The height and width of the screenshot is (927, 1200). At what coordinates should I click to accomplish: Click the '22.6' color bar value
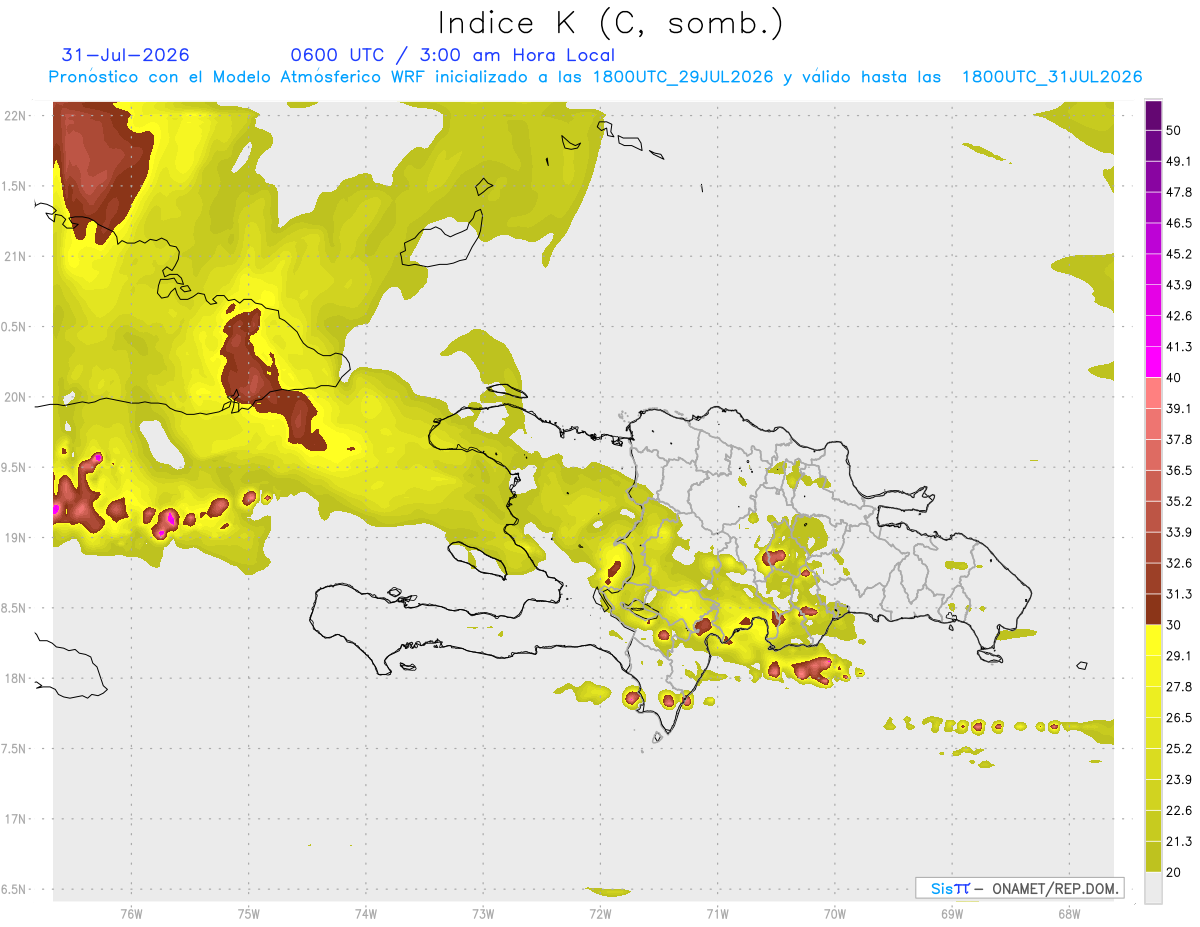1179,811
